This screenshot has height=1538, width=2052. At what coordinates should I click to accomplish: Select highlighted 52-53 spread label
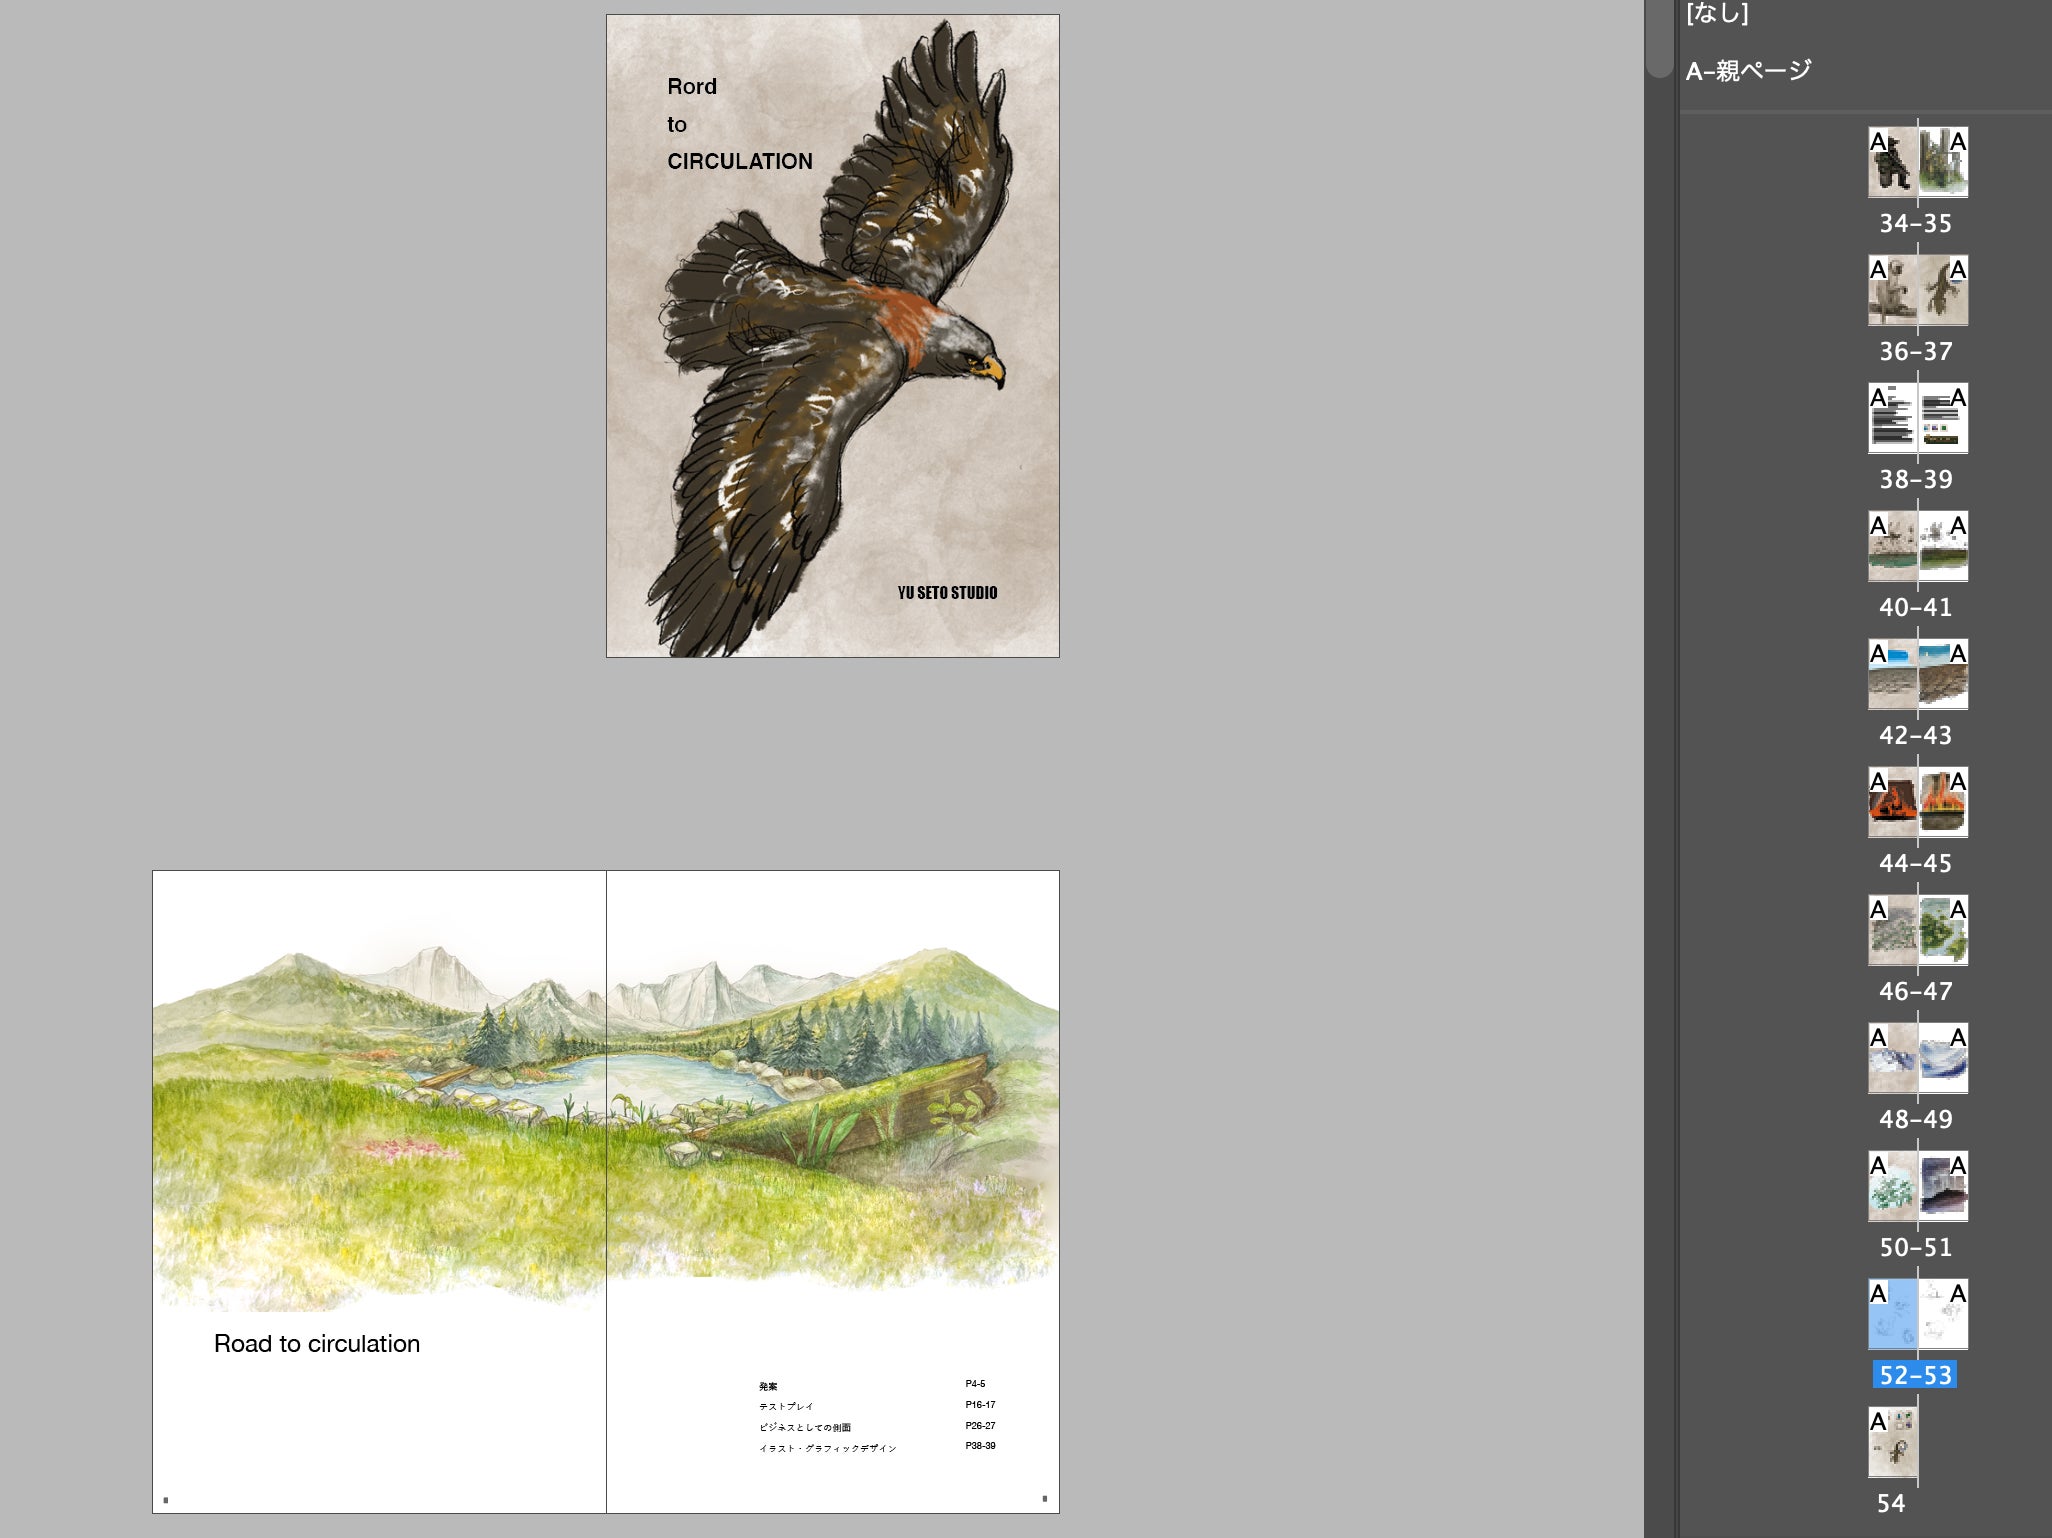[1915, 1375]
